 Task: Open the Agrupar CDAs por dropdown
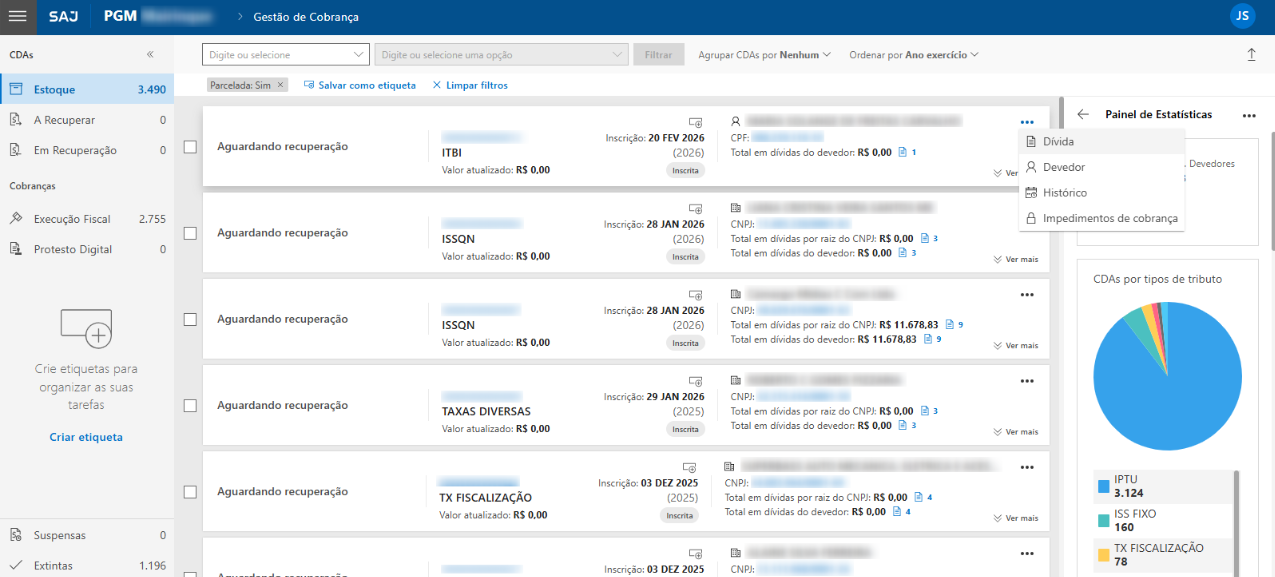coord(765,55)
